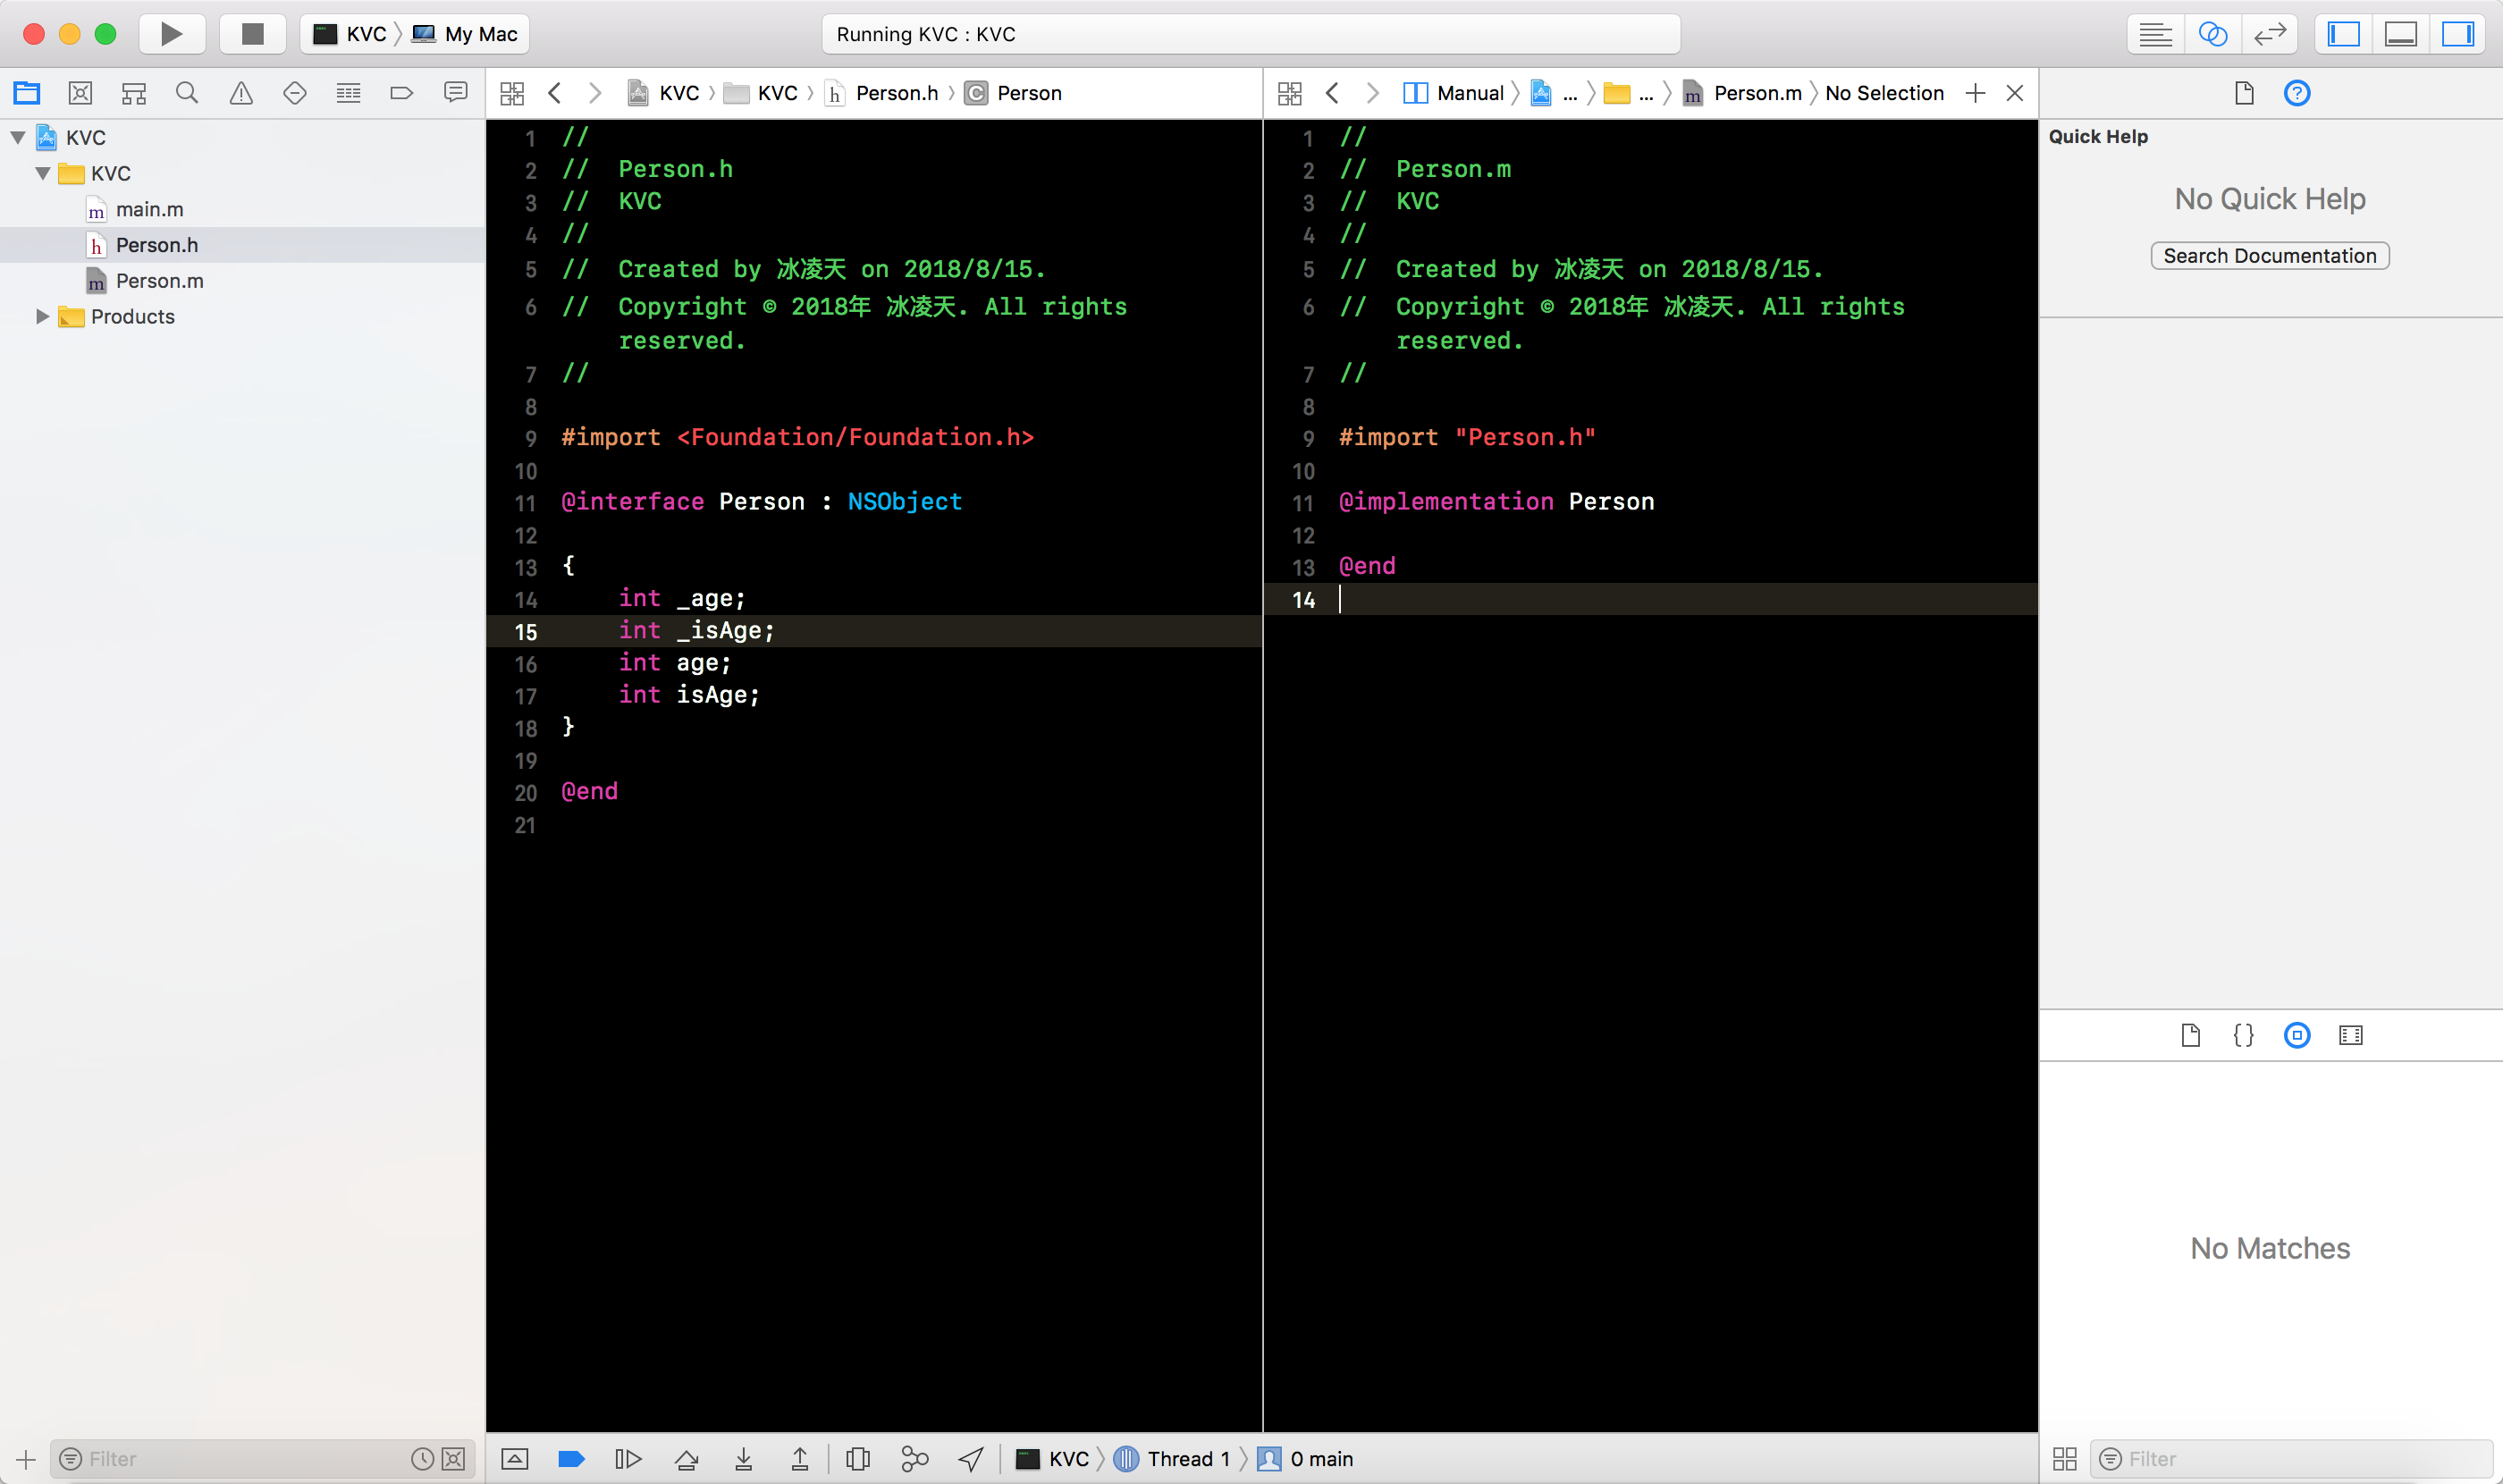
Task: Open the Issue navigator warning icon
Action: click(x=241, y=93)
